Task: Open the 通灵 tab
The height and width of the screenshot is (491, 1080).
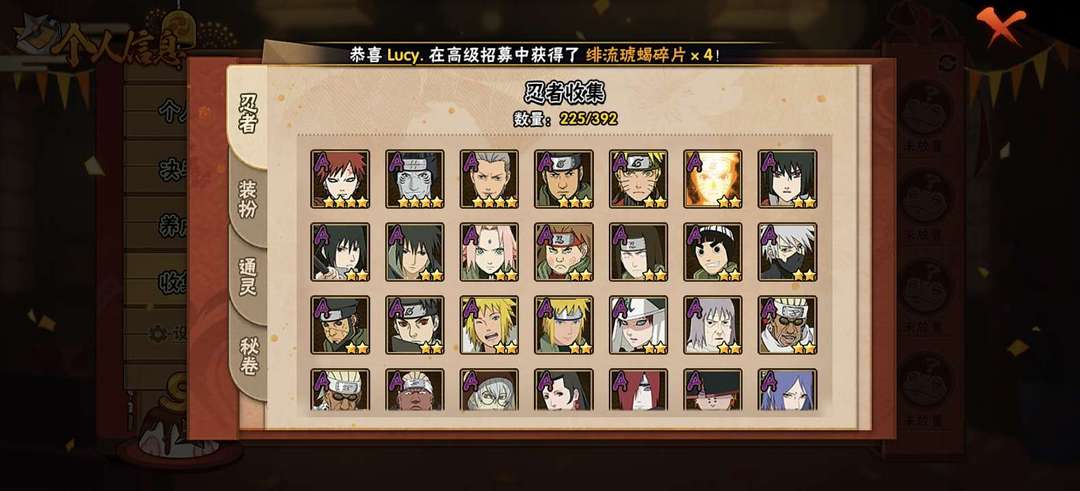Action: pos(248,277)
